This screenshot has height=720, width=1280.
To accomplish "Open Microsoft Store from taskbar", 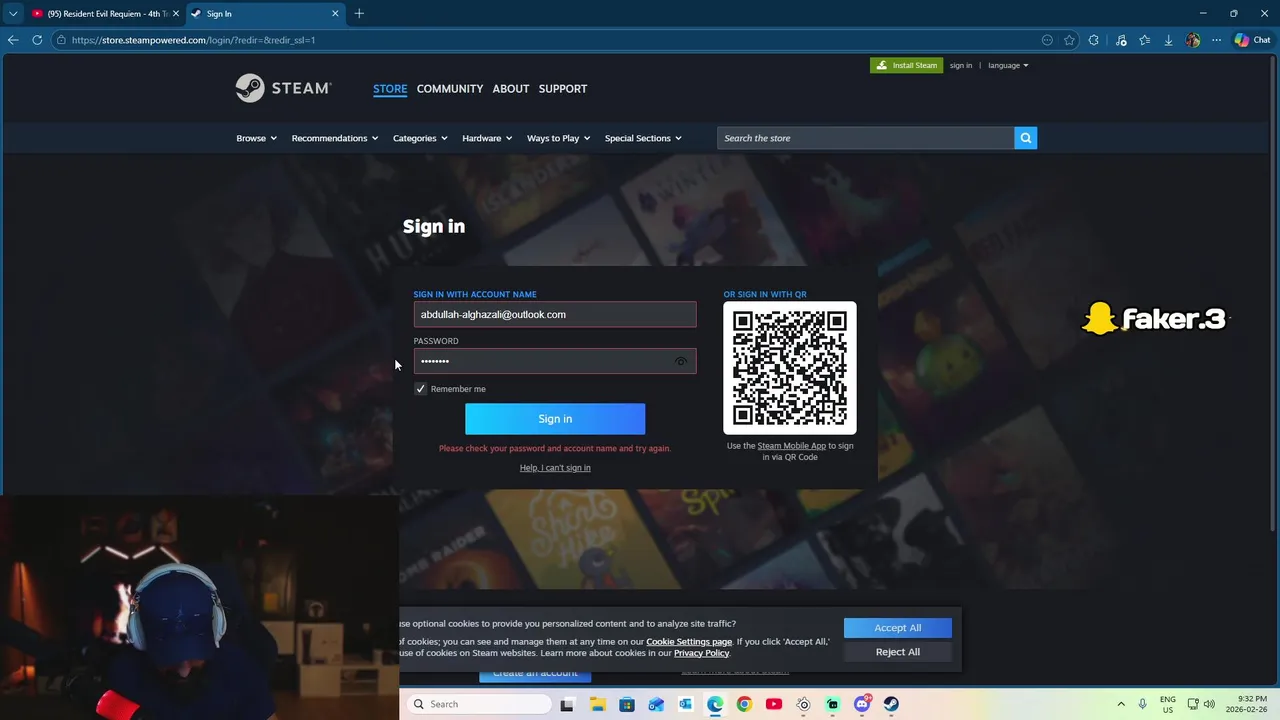I will click(x=627, y=704).
